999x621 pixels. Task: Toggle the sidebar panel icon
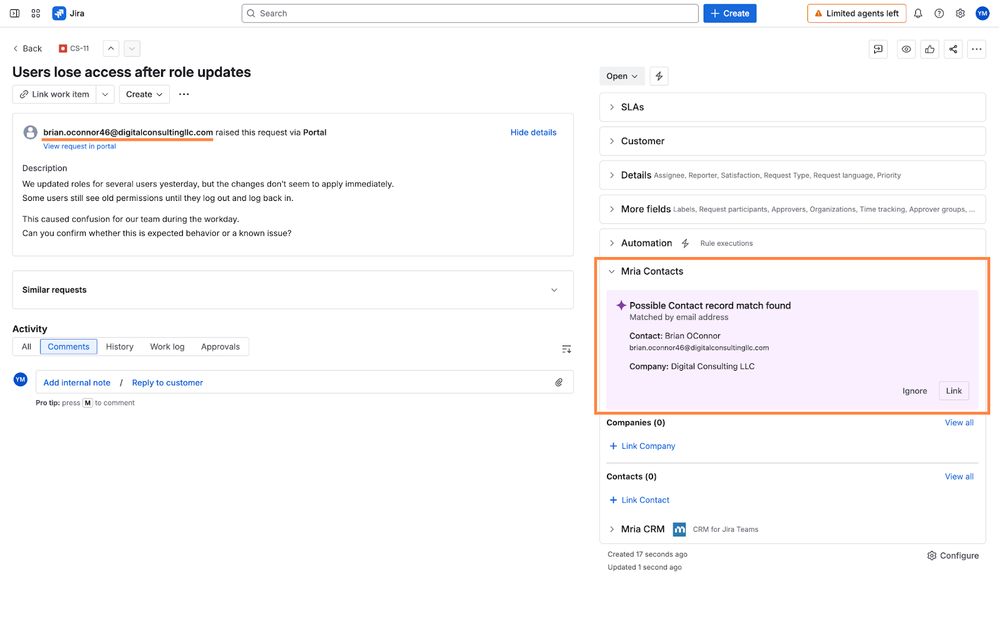[14, 13]
